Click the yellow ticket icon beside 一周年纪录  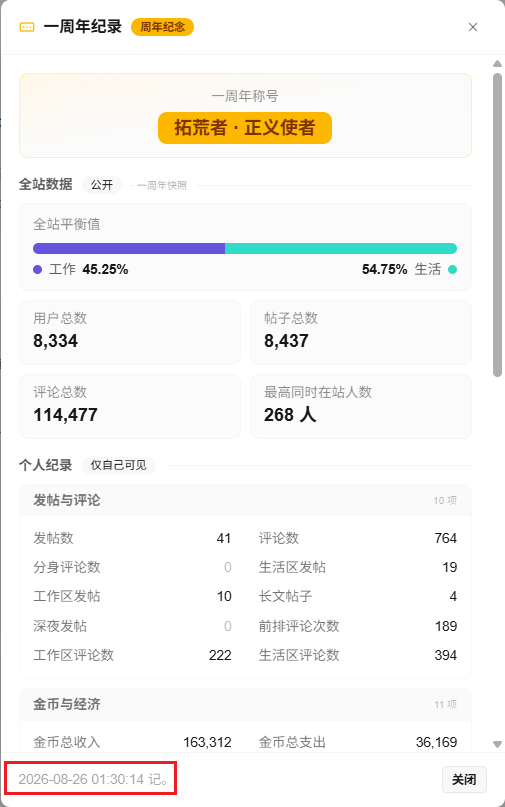point(27,27)
